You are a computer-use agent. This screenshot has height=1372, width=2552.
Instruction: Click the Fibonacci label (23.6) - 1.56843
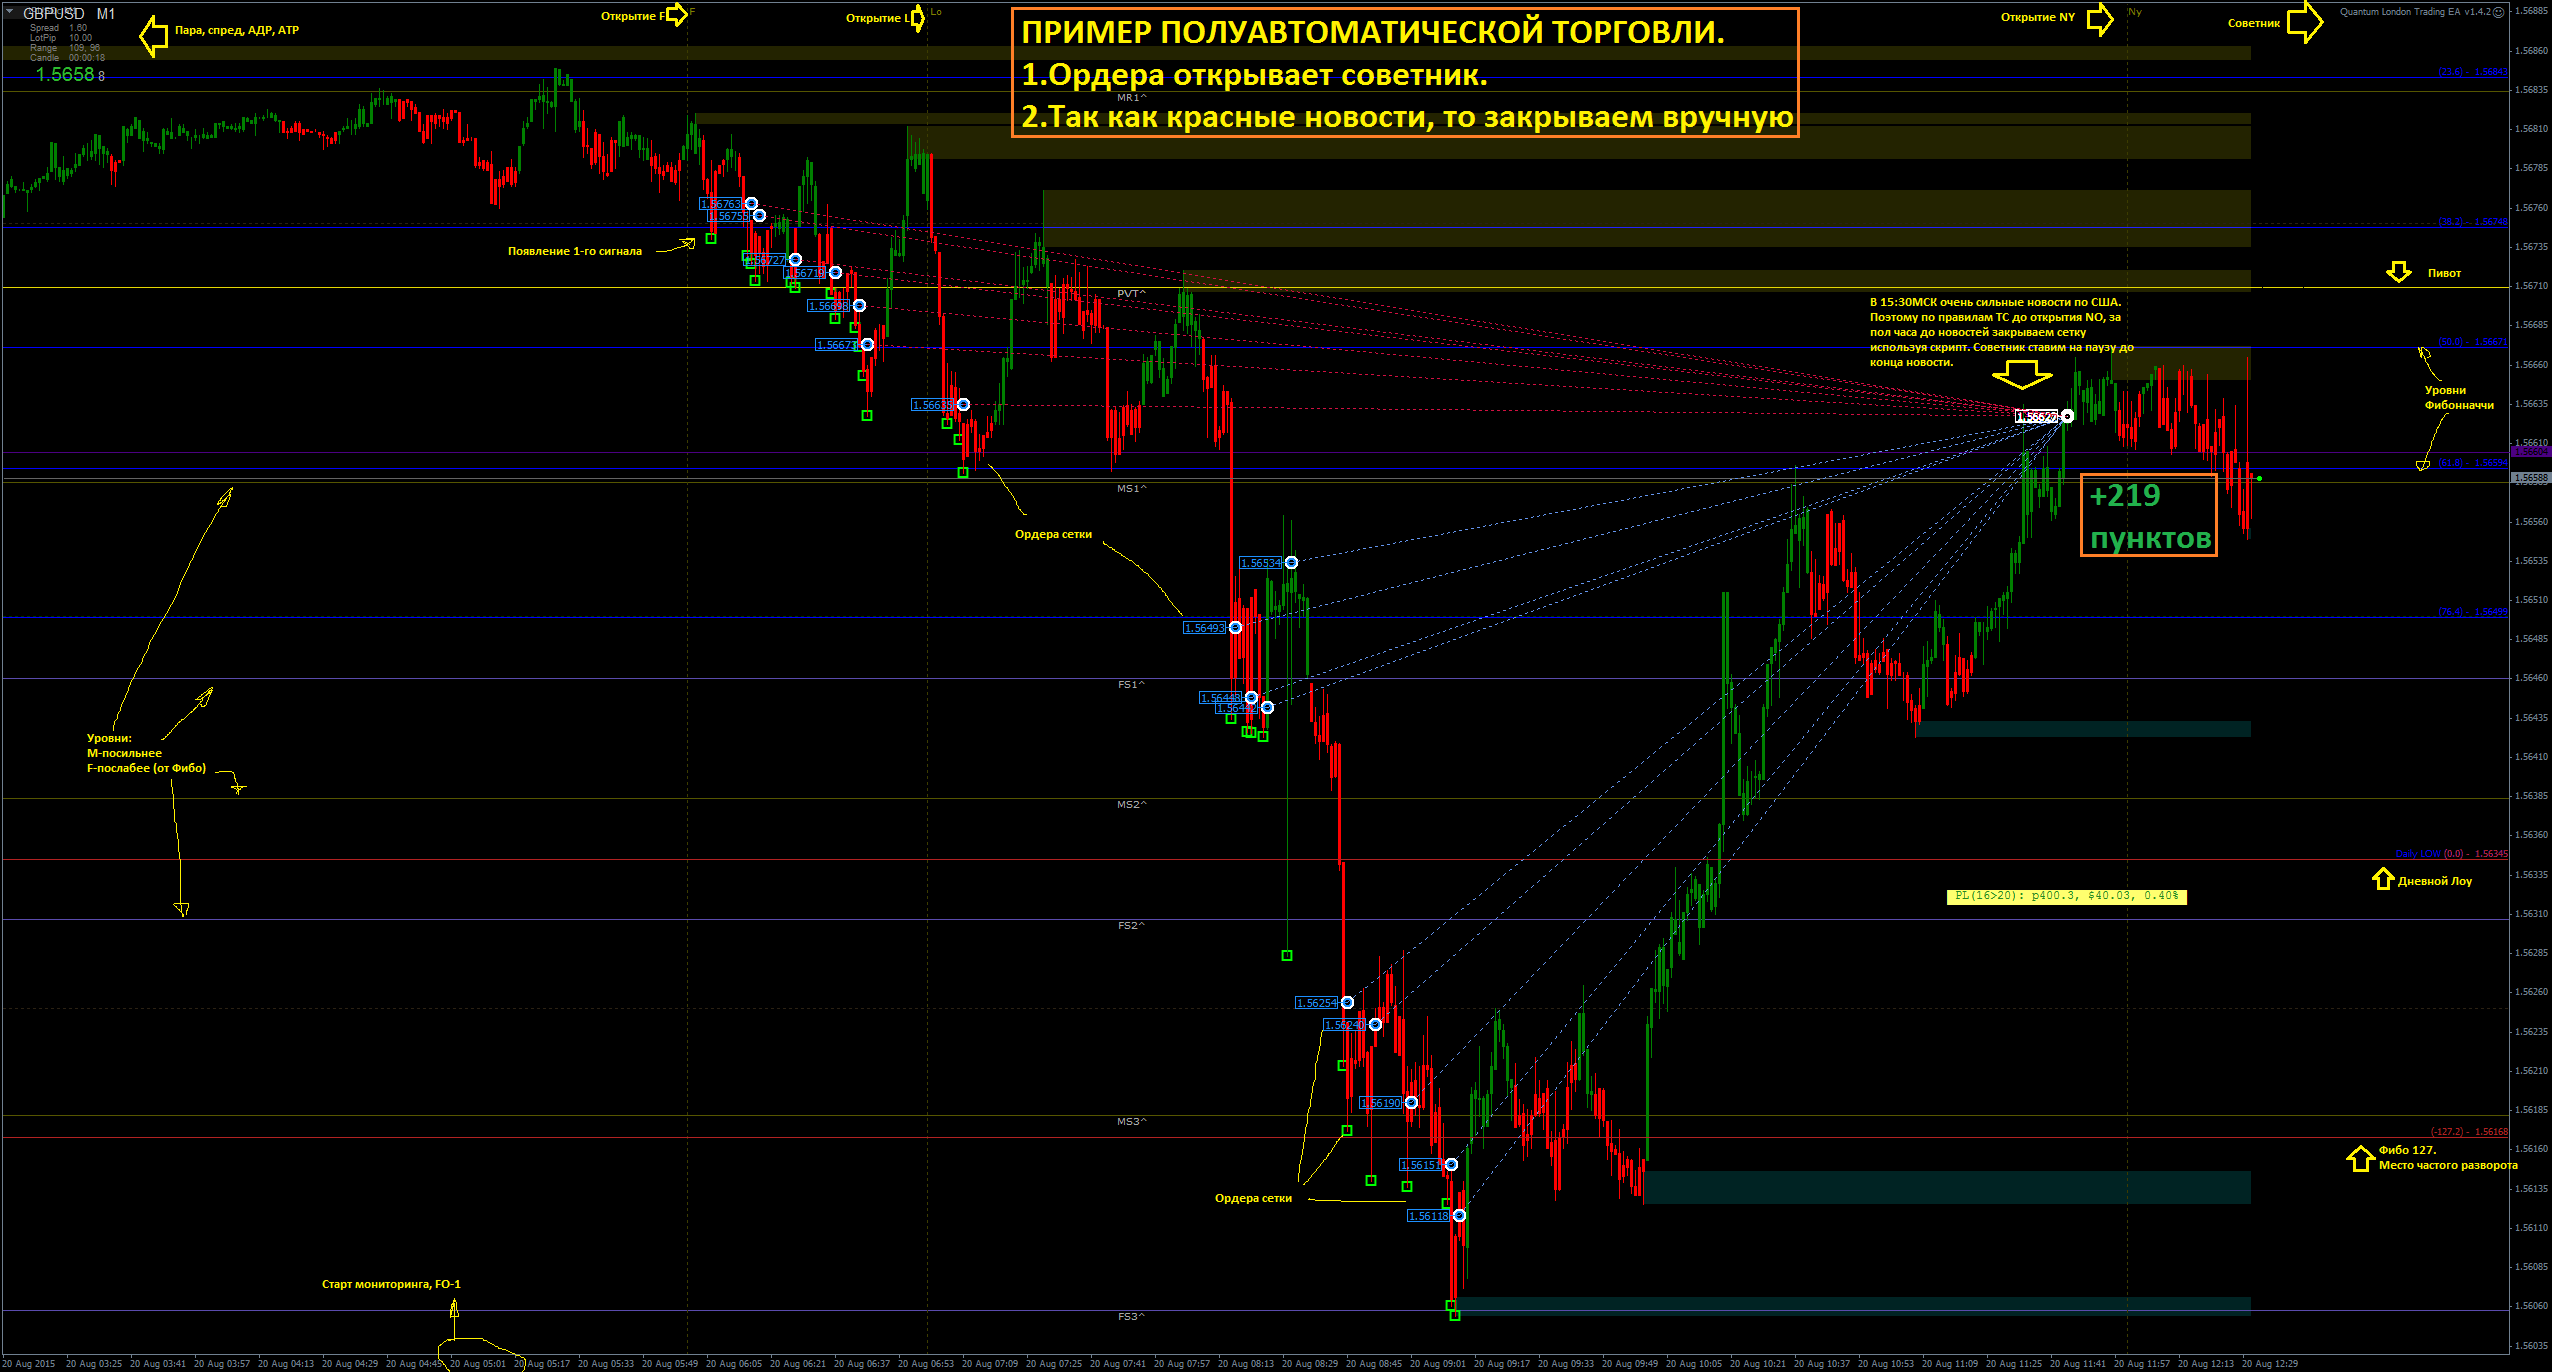pyautogui.click(x=2473, y=72)
